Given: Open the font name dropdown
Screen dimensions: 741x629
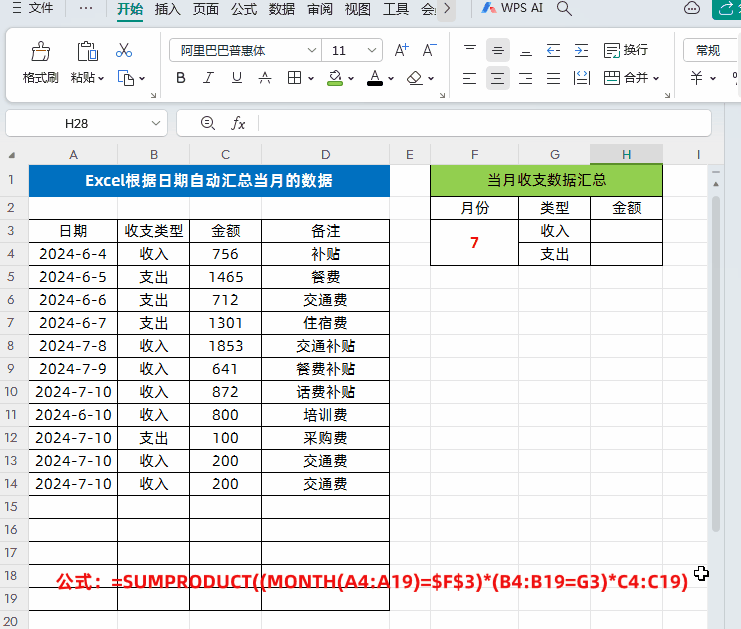Looking at the screenshot, I should [x=311, y=50].
